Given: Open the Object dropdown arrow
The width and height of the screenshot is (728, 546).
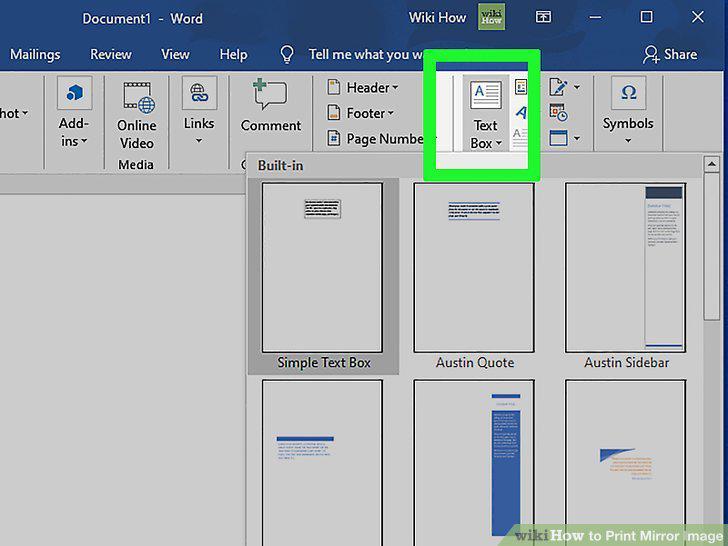Looking at the screenshot, I should click(576, 138).
